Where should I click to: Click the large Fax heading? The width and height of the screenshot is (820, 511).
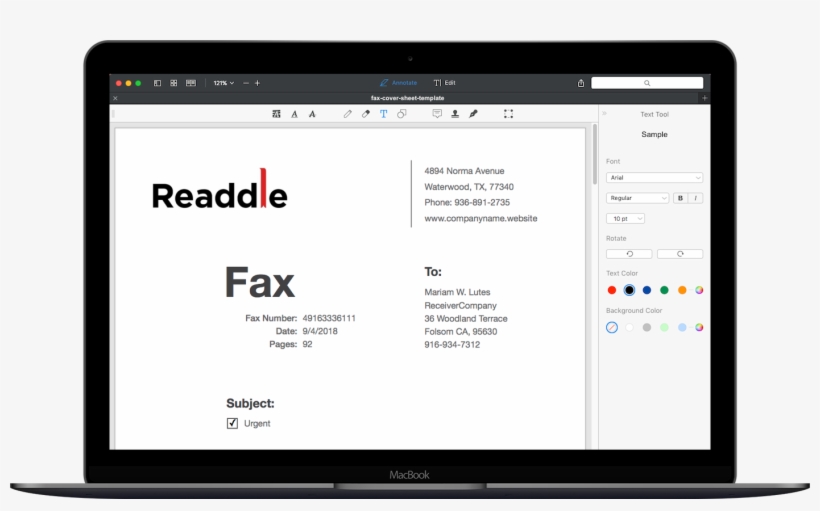tap(260, 282)
